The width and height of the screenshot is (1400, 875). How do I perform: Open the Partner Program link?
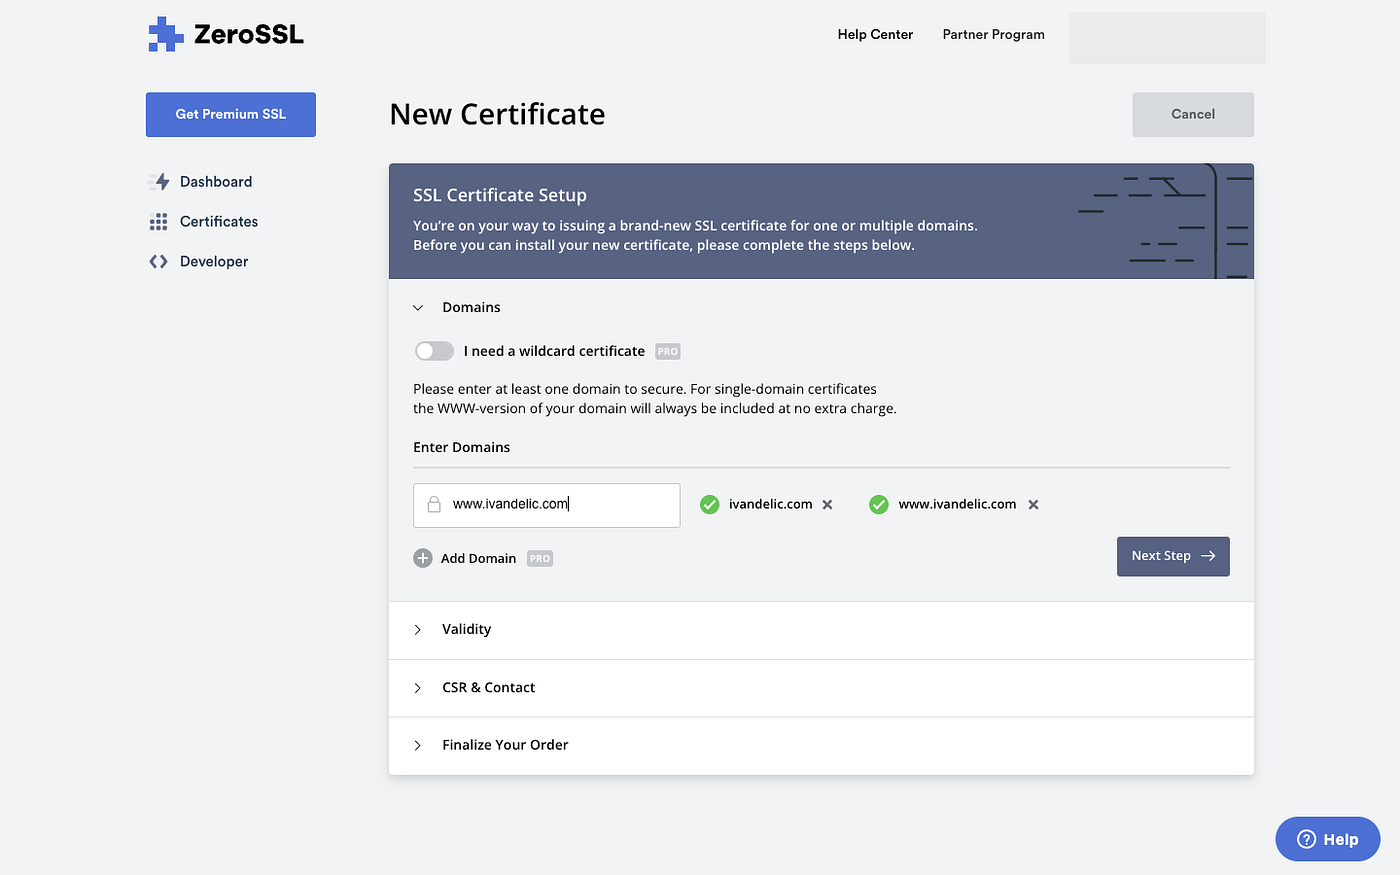[993, 34]
